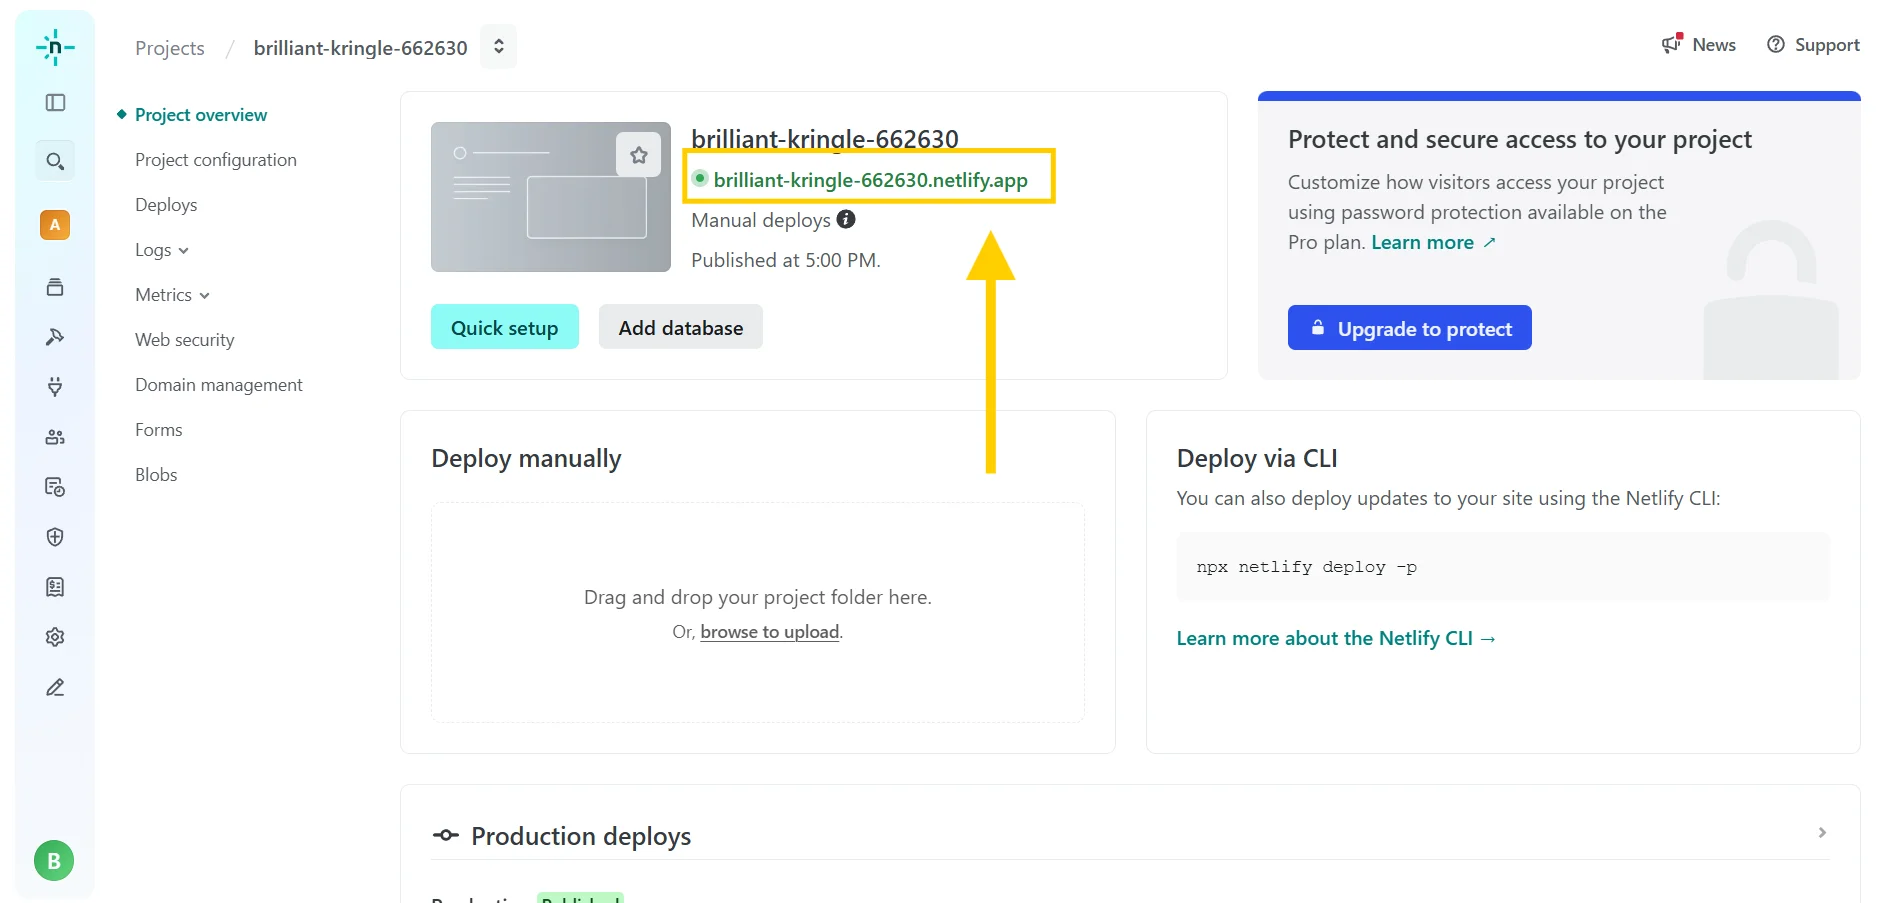
Task: Open the team settings gear icon
Action: [55, 637]
